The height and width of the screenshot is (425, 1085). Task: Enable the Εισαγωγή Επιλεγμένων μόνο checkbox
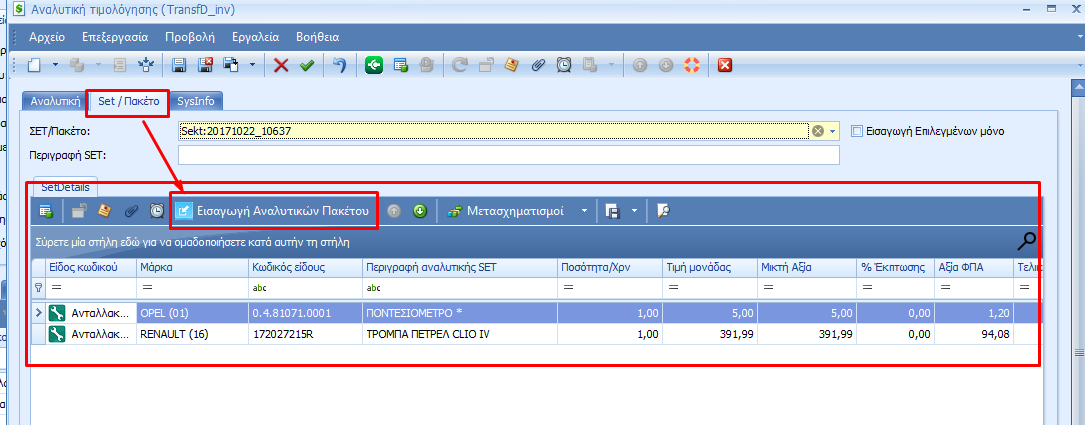856,131
